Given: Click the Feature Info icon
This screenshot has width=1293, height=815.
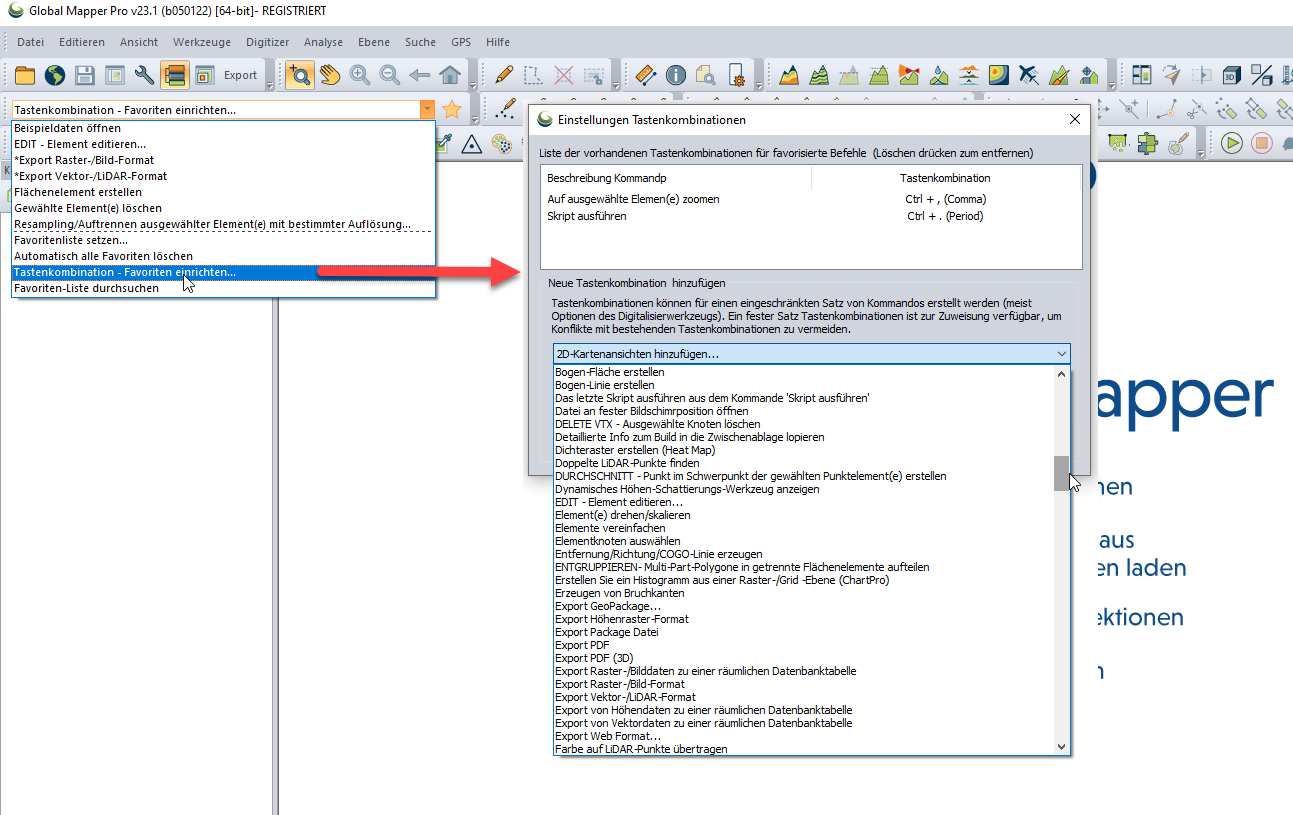Looking at the screenshot, I should [x=676, y=75].
